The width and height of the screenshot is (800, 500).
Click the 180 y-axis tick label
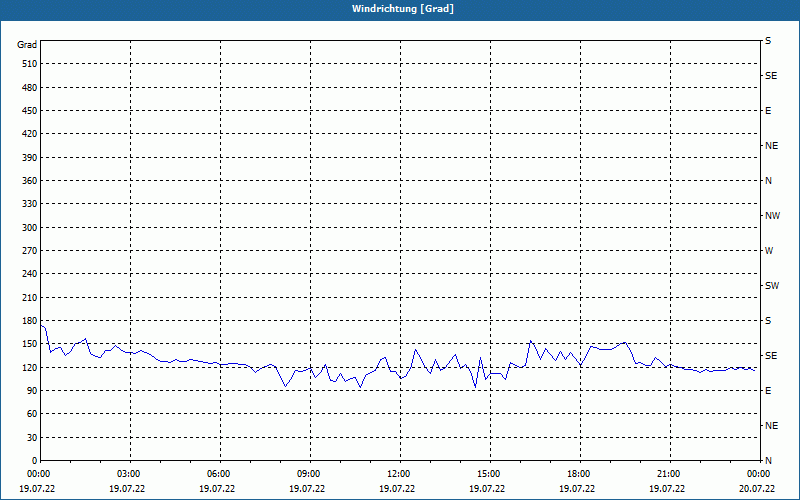(29, 321)
